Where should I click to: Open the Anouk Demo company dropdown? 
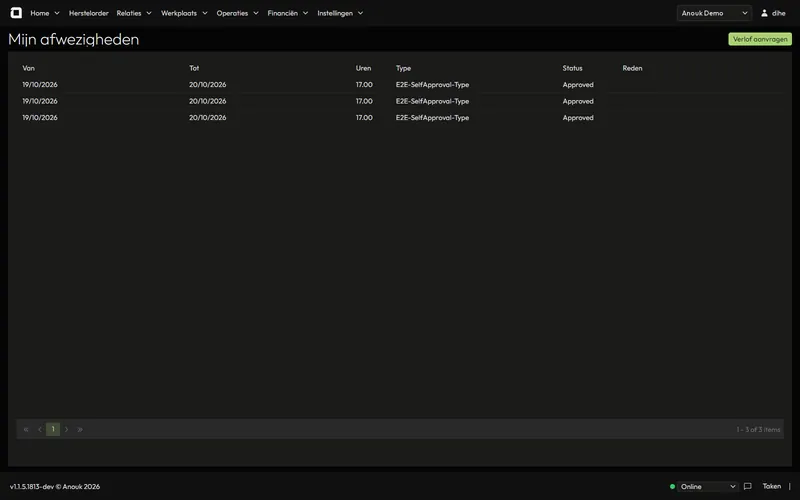(x=714, y=13)
